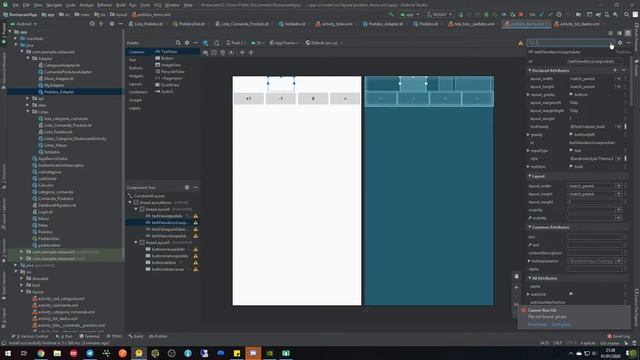
Task: Click warning icon on first textView tree row
Action: coord(196,216)
